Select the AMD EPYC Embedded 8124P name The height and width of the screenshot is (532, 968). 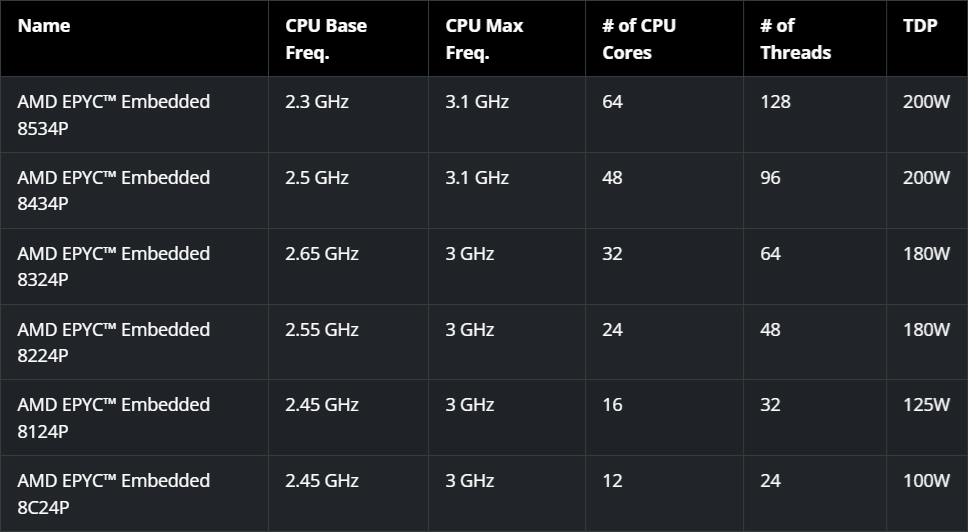113,417
